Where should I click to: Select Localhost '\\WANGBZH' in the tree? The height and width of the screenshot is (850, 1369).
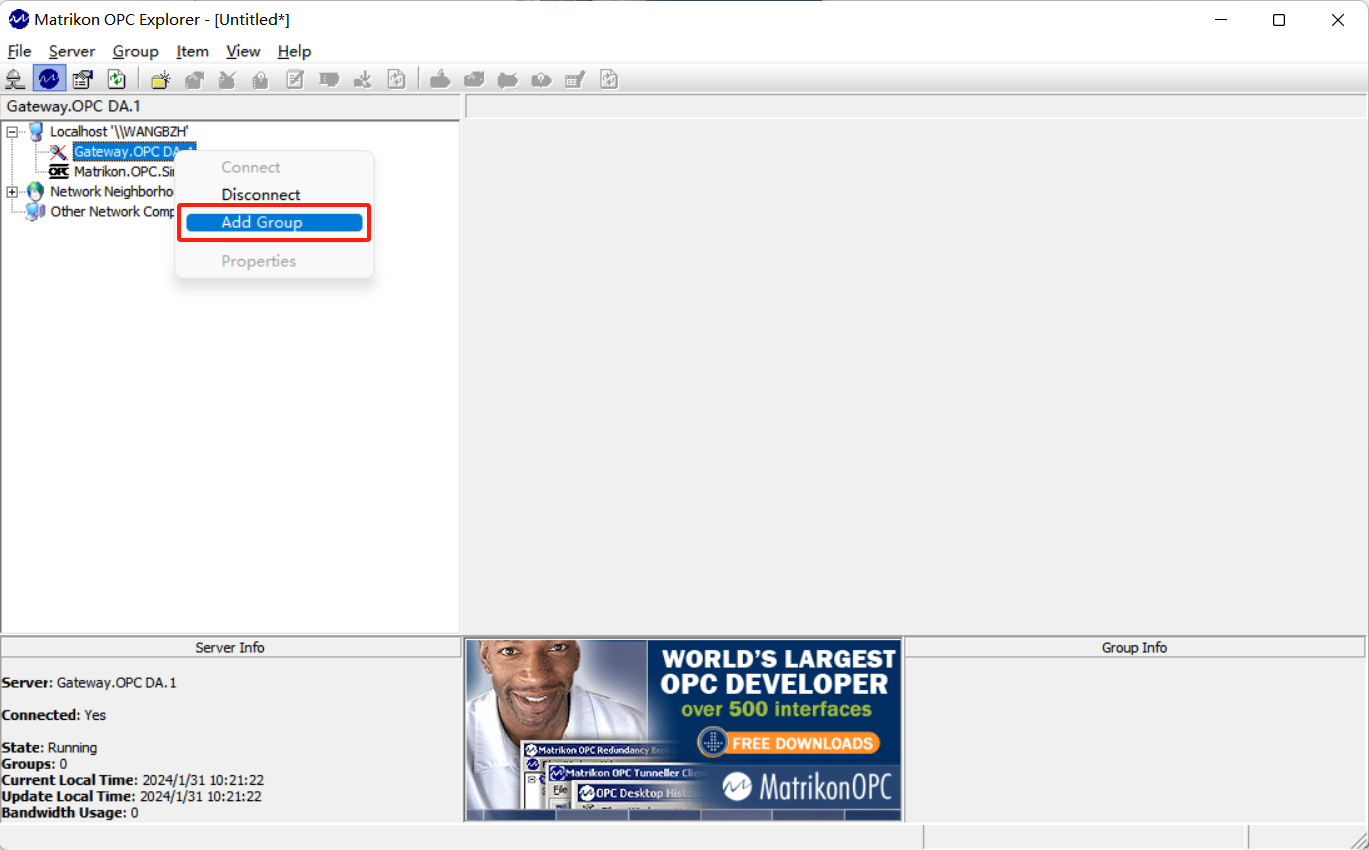coord(119,131)
